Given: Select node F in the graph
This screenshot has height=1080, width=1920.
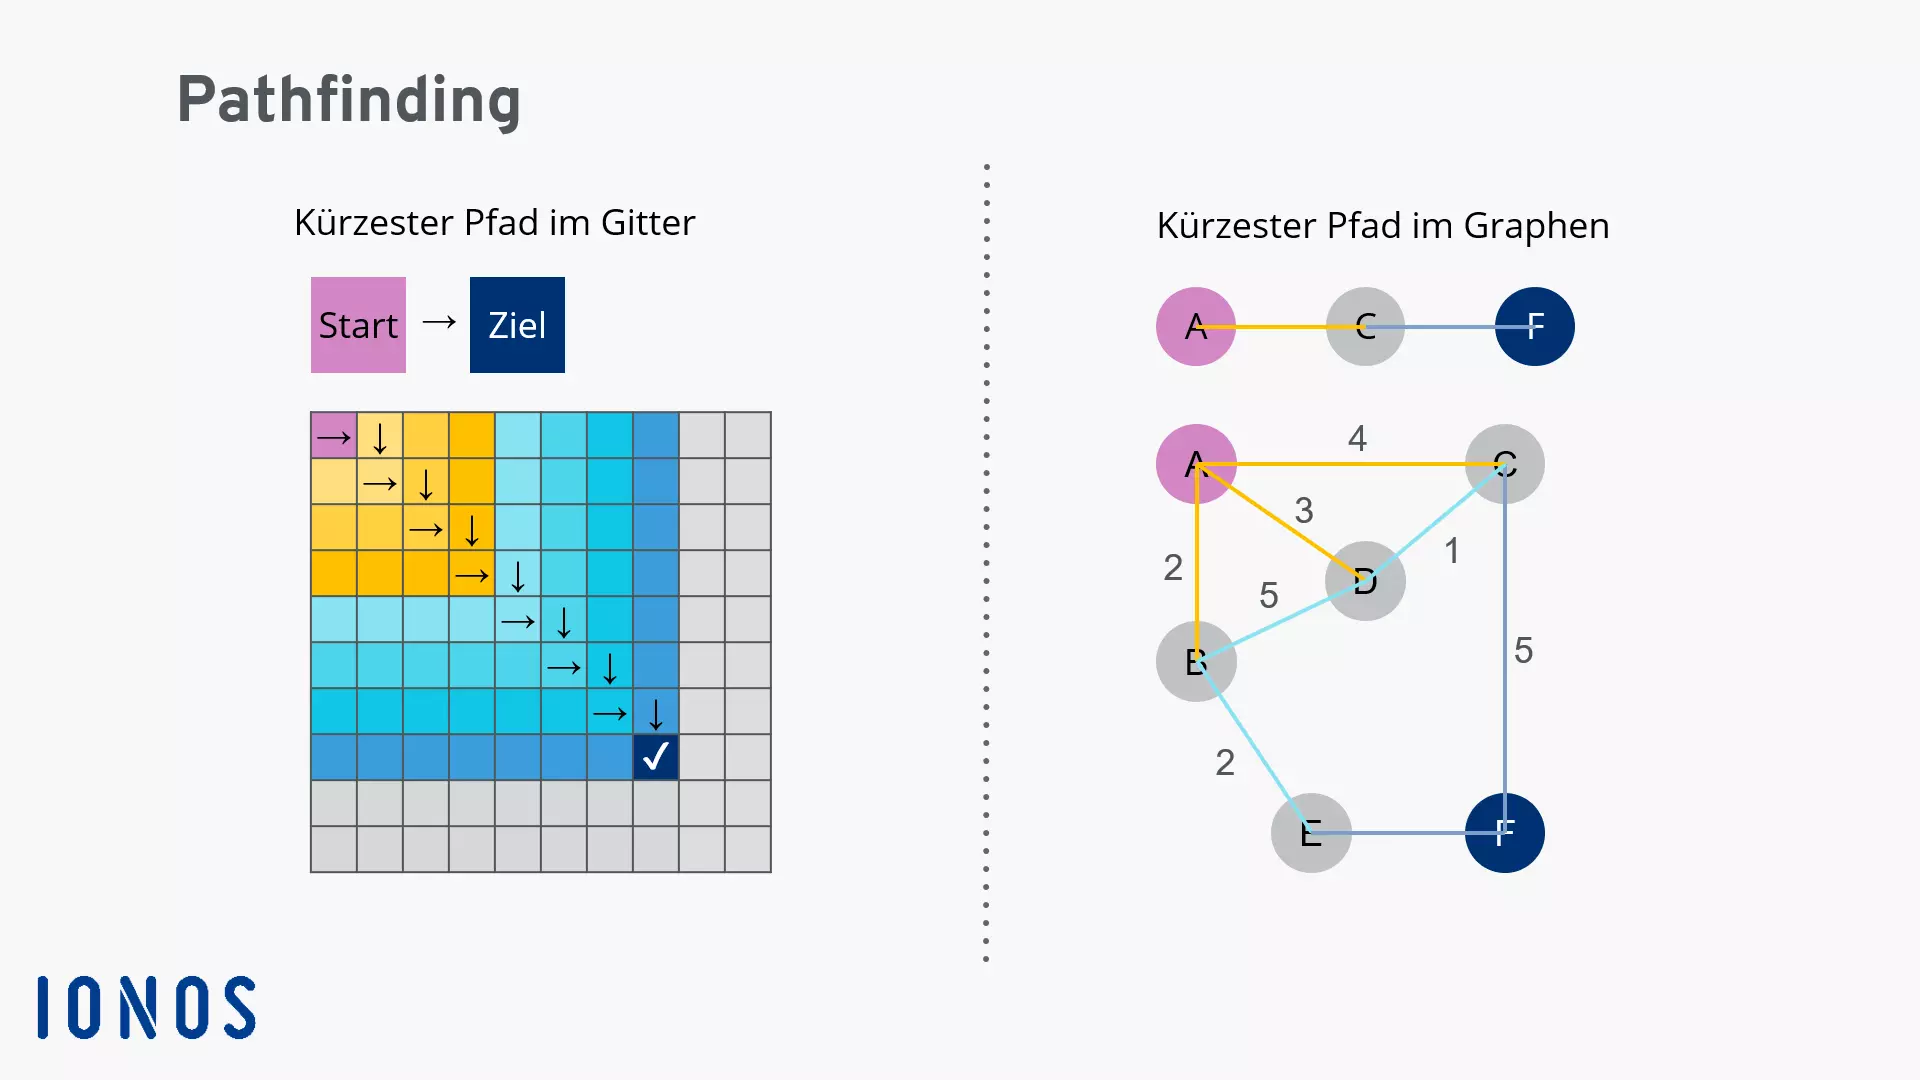Looking at the screenshot, I should point(1503,831).
